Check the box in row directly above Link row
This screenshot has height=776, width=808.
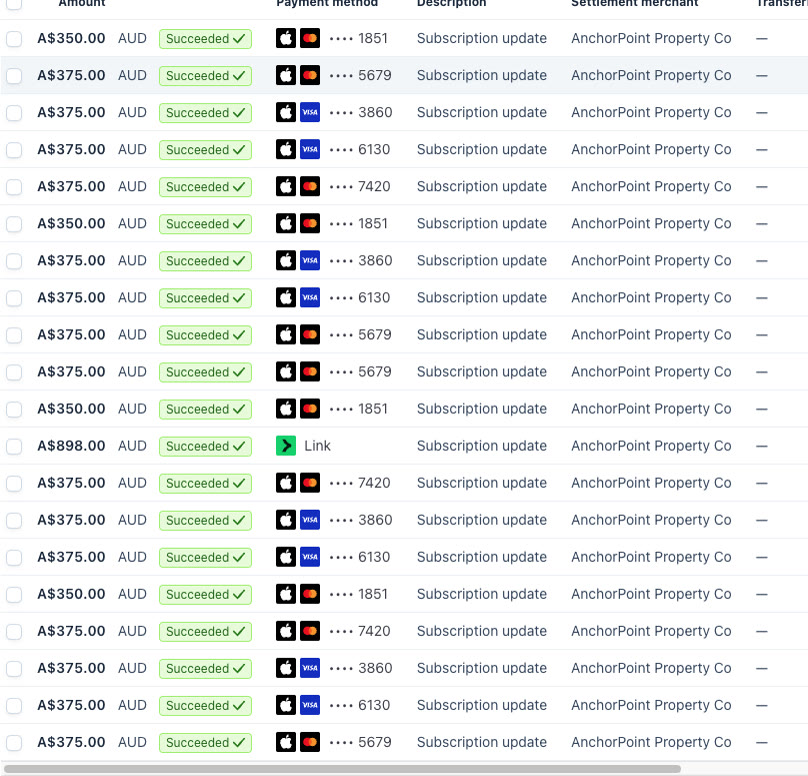pos(14,409)
